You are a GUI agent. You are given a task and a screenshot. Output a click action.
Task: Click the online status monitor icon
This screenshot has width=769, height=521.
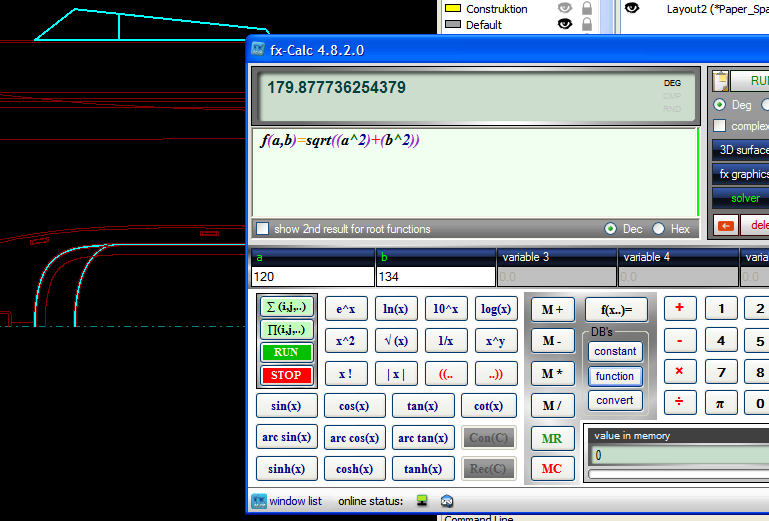[x=422, y=501]
